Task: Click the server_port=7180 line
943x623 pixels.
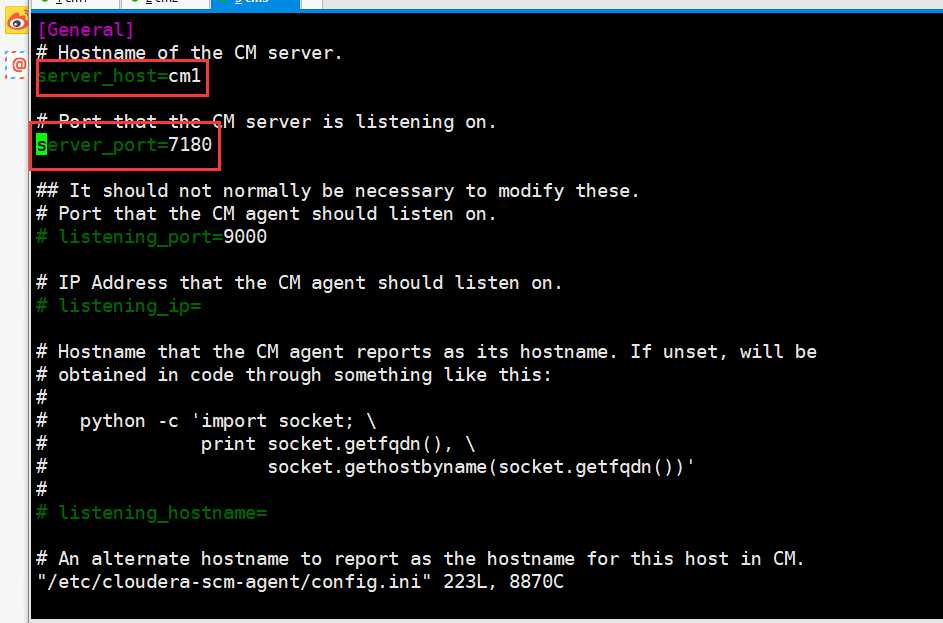Action: coord(124,145)
